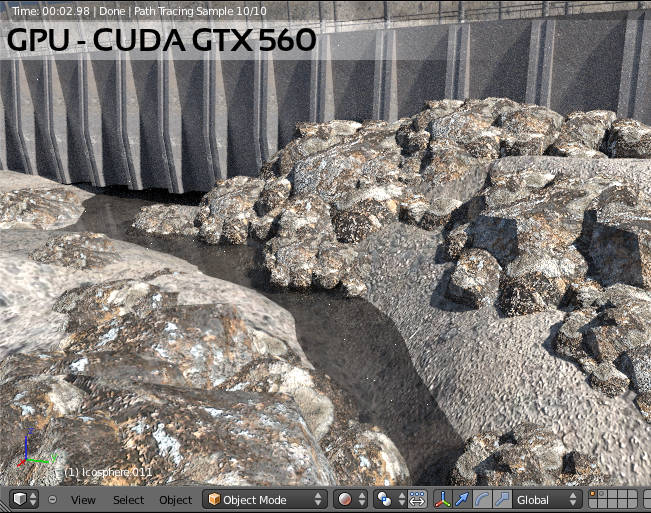Open the pivot point selector
This screenshot has height=513, width=651.
coord(390,499)
